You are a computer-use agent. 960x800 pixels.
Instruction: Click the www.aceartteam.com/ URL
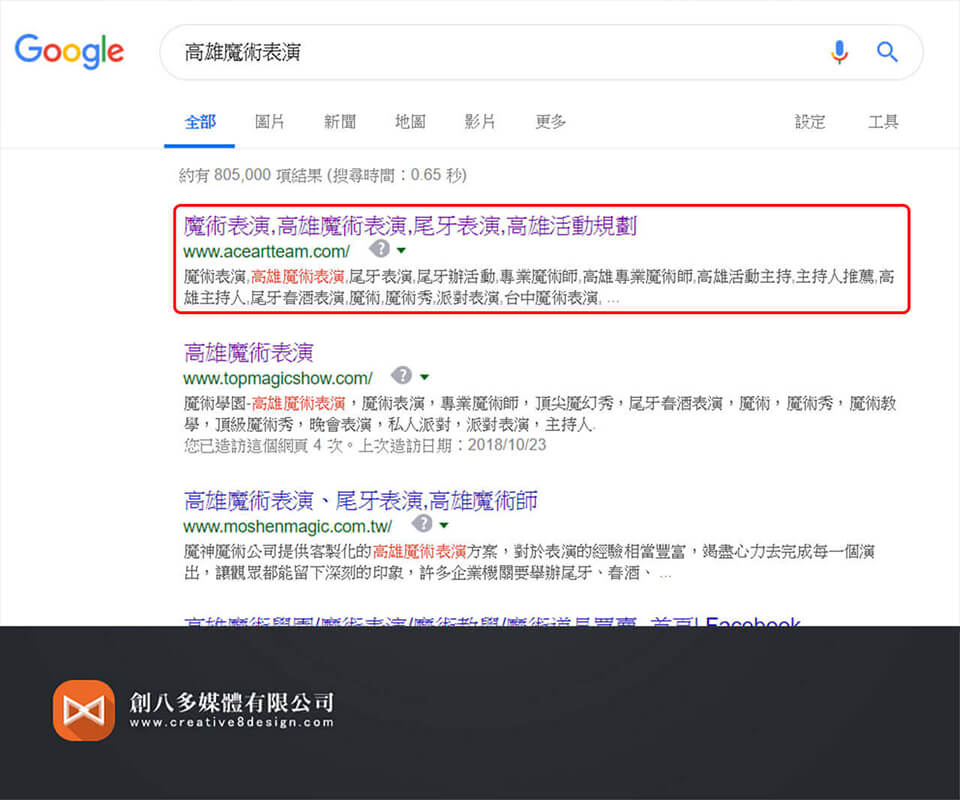[x=266, y=252]
